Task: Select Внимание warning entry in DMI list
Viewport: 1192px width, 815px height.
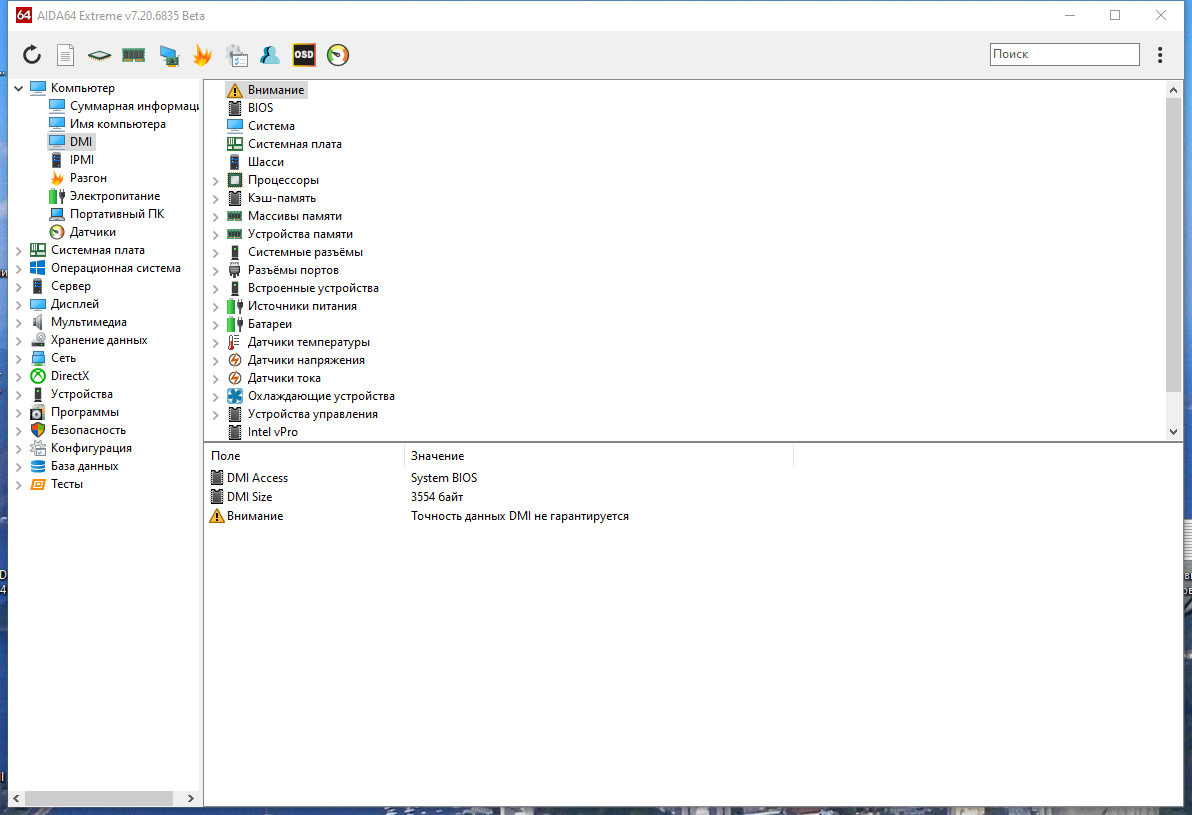Action: (266, 90)
